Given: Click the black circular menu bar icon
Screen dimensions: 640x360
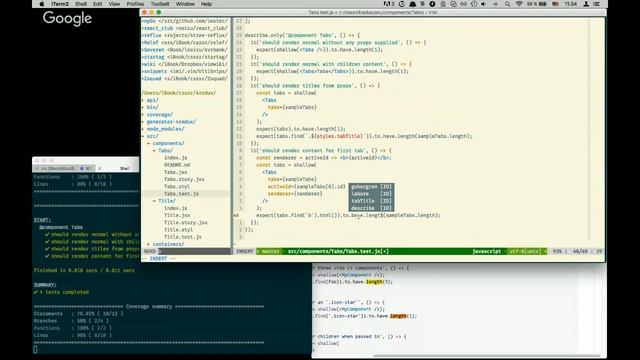Looking at the screenshot, I should pos(432,4).
